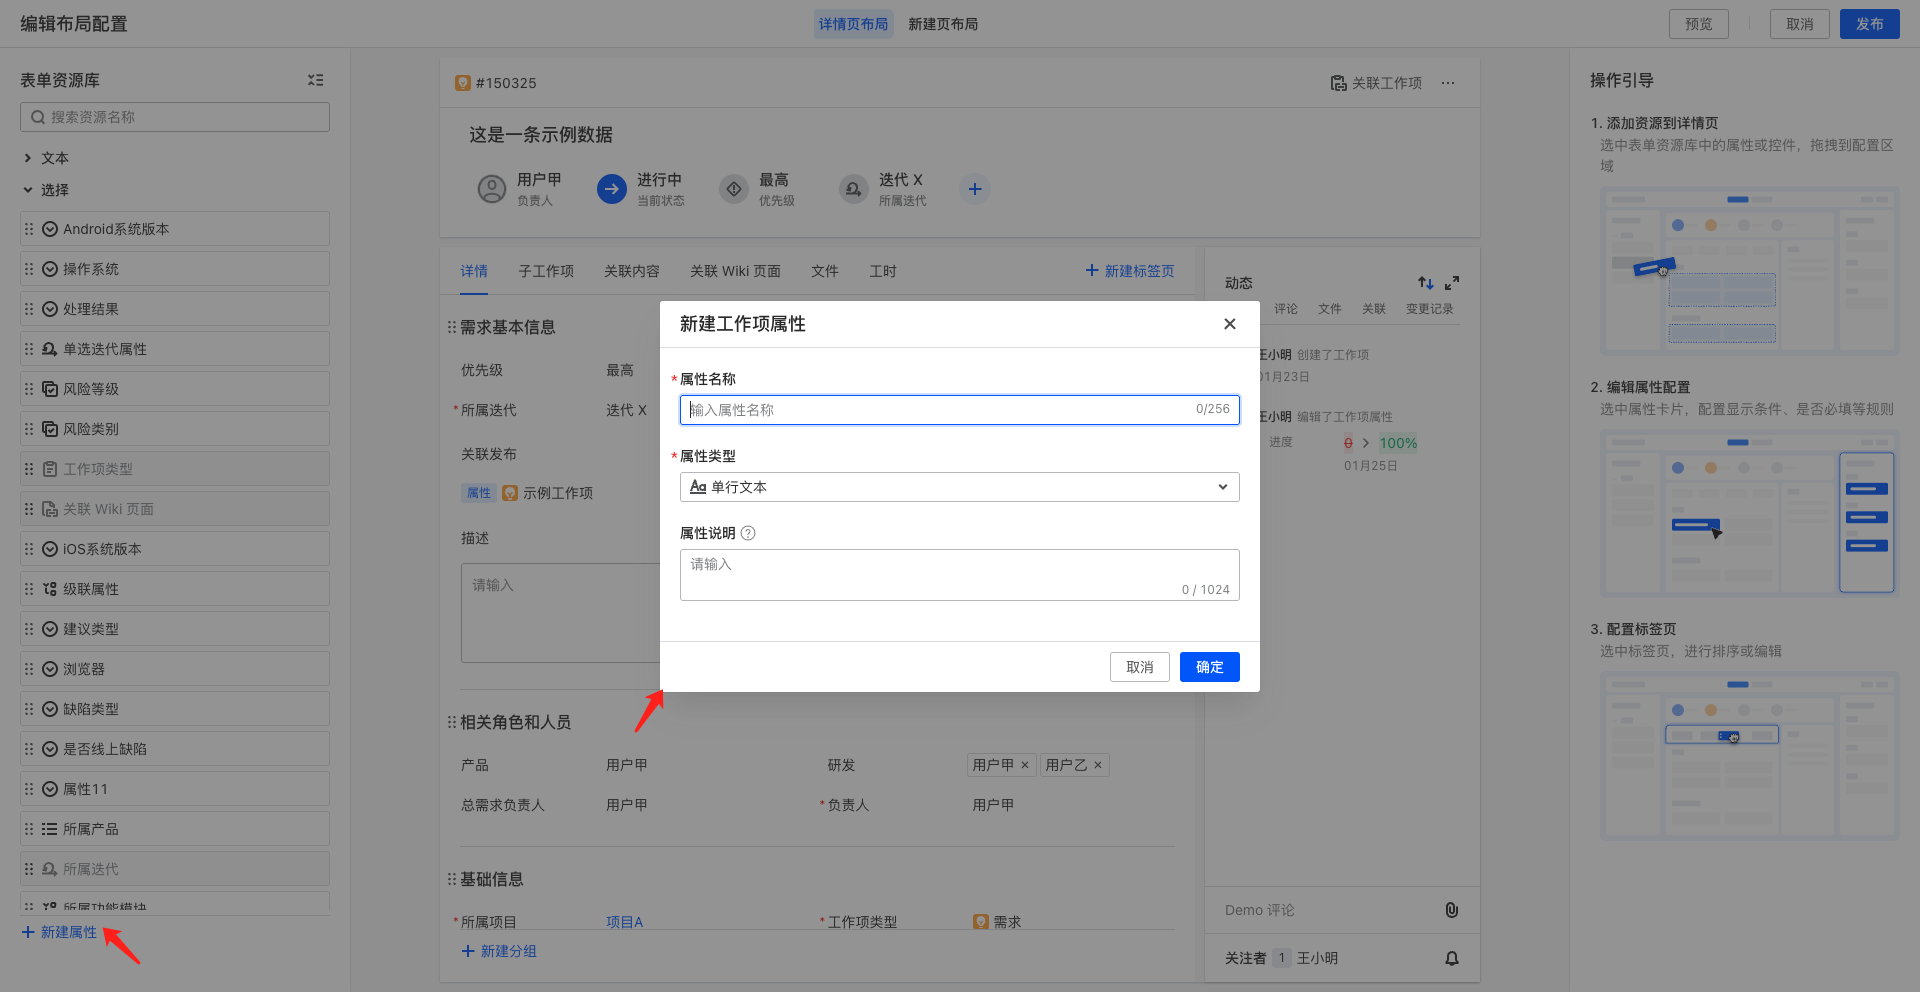Image resolution: width=1920 pixels, height=992 pixels.
Task: Click the 用户甲 avatar icon
Action: (492, 189)
